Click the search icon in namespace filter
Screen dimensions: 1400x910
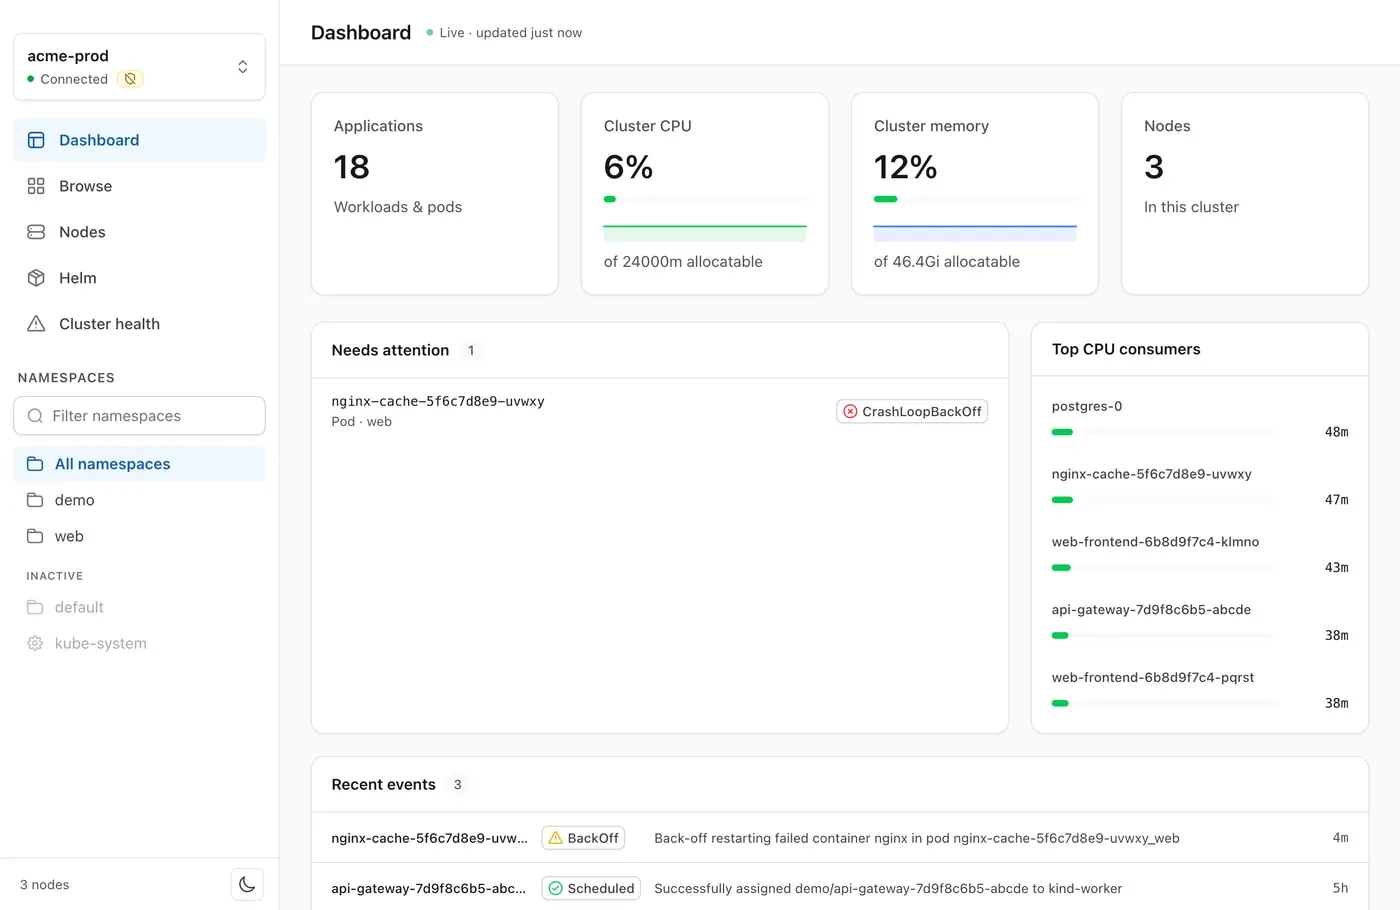(35, 416)
